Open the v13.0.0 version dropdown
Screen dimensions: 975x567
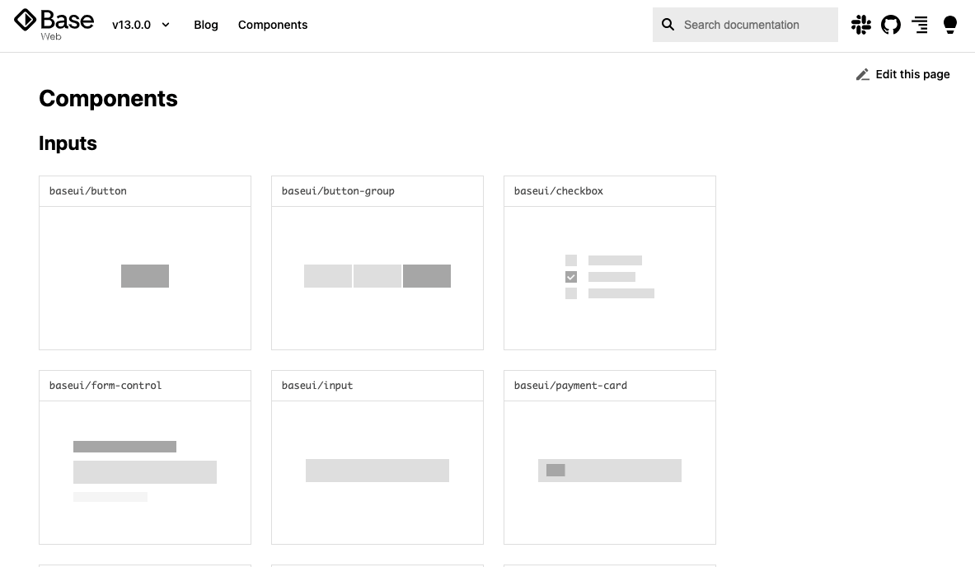click(x=132, y=25)
